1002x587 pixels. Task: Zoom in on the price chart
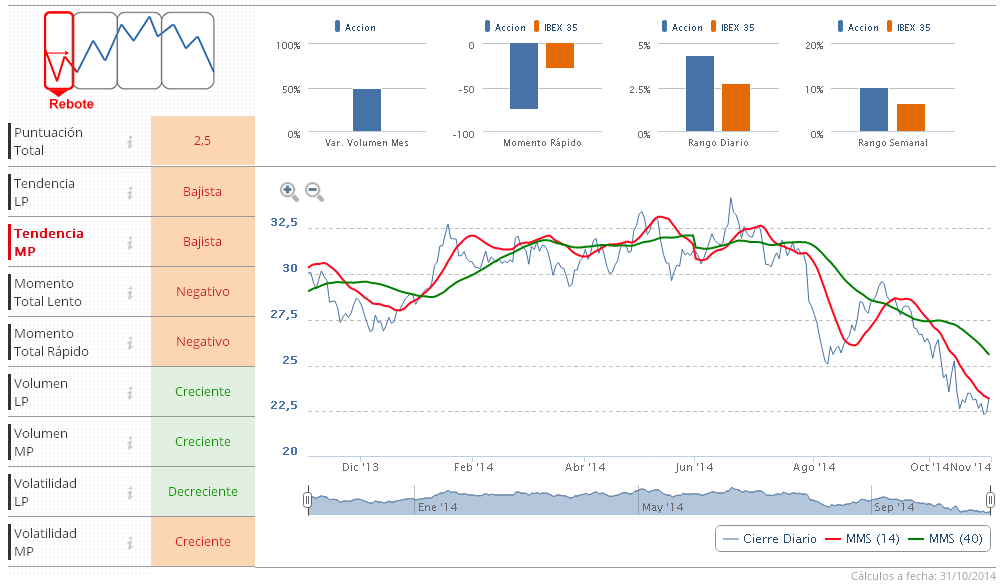289,191
